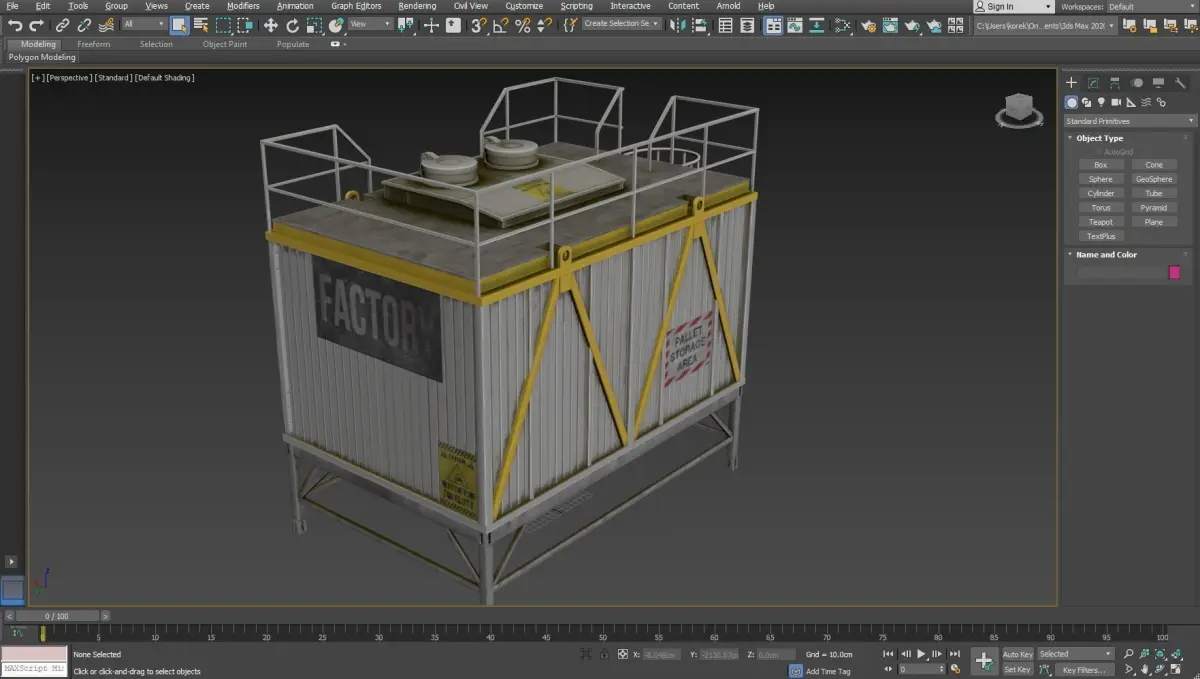Click the Key Filters button

point(1086,670)
